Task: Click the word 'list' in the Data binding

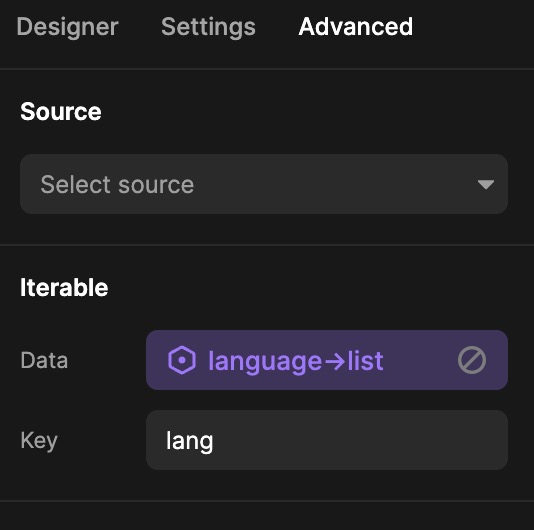Action: tap(365, 360)
